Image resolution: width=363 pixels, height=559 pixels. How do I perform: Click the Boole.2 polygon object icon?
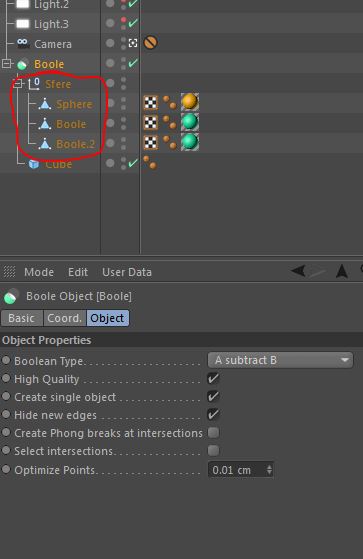click(45, 144)
